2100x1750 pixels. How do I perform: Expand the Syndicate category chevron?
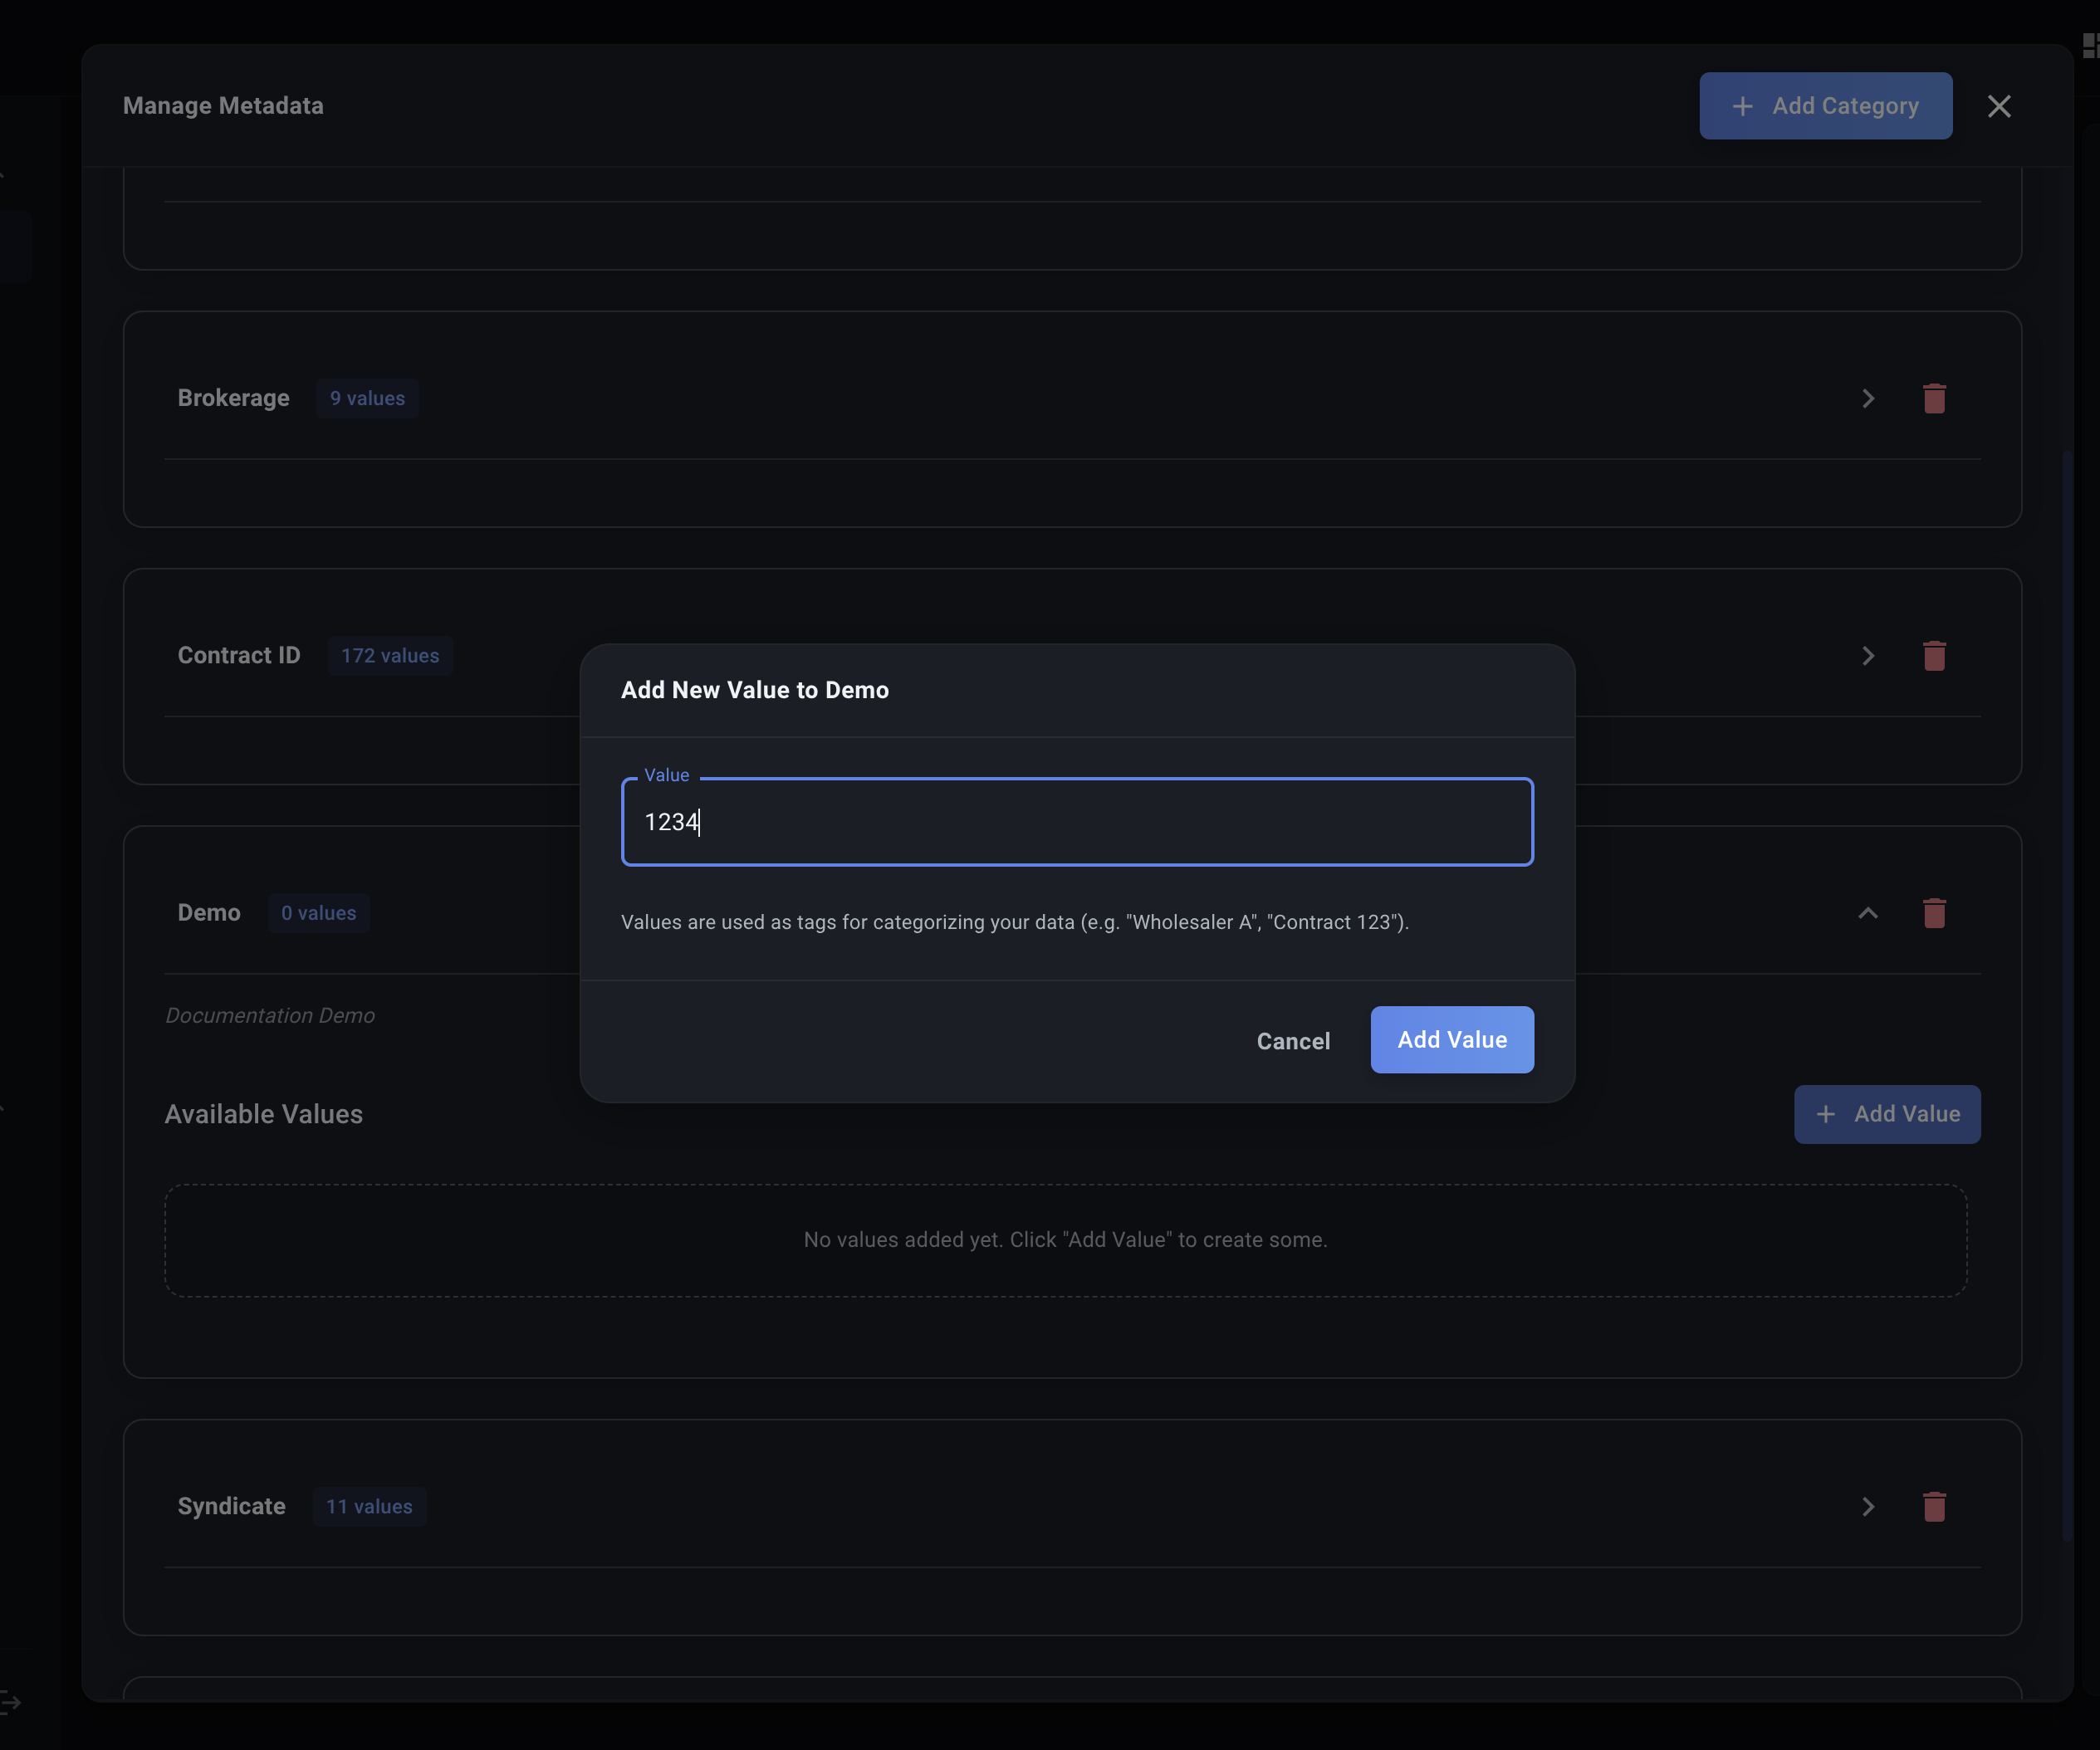click(1867, 1506)
